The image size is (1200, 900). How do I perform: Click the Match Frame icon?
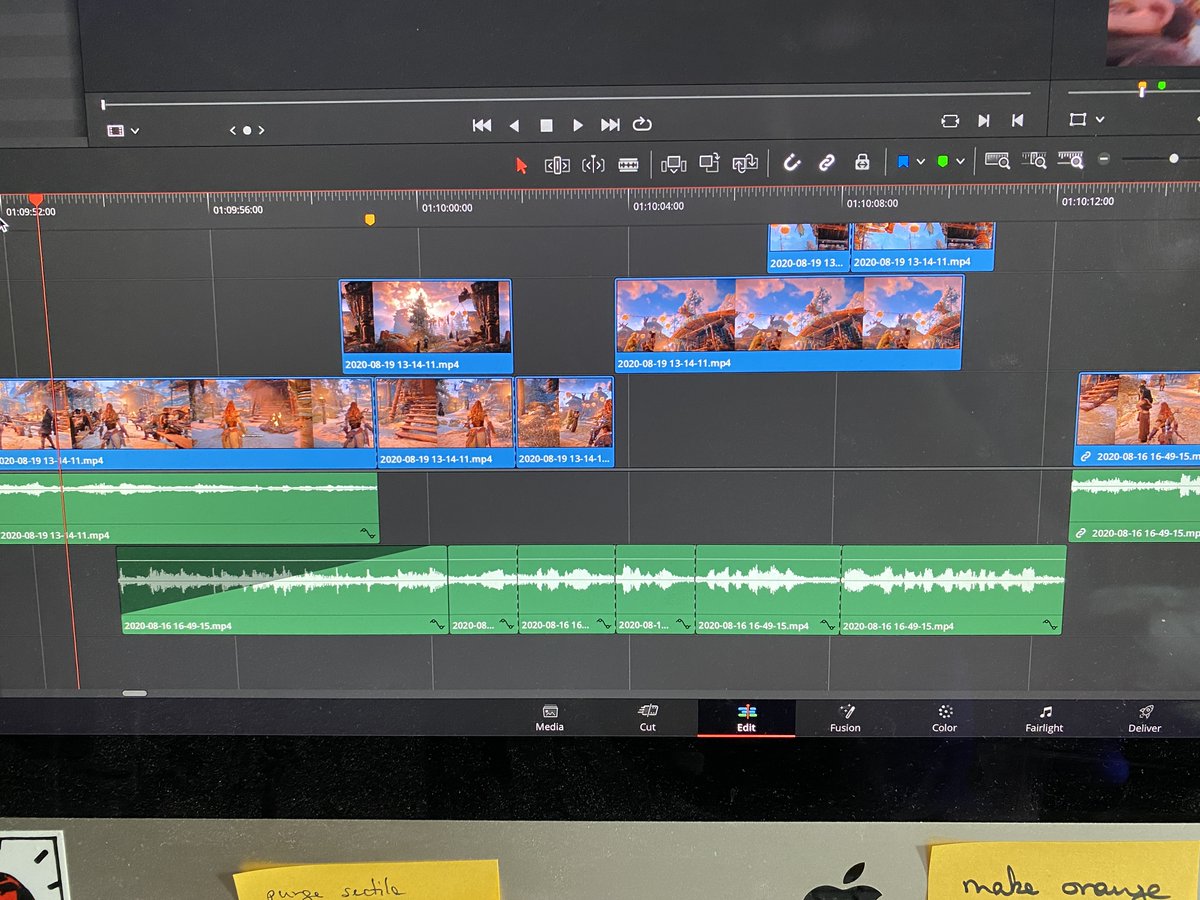[950, 121]
